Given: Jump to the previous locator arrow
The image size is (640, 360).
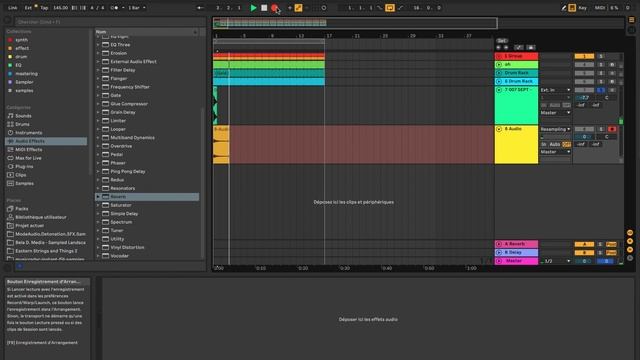Looking at the screenshot, I should pyautogui.click(x=498, y=47).
